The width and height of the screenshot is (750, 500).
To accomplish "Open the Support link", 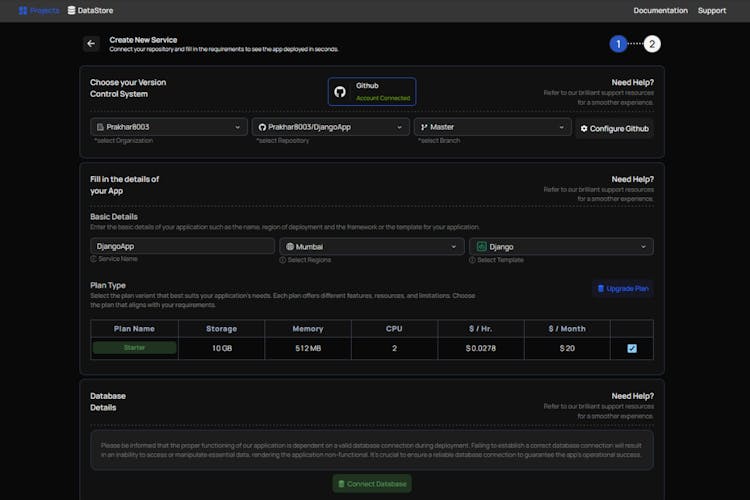I will click(x=711, y=11).
